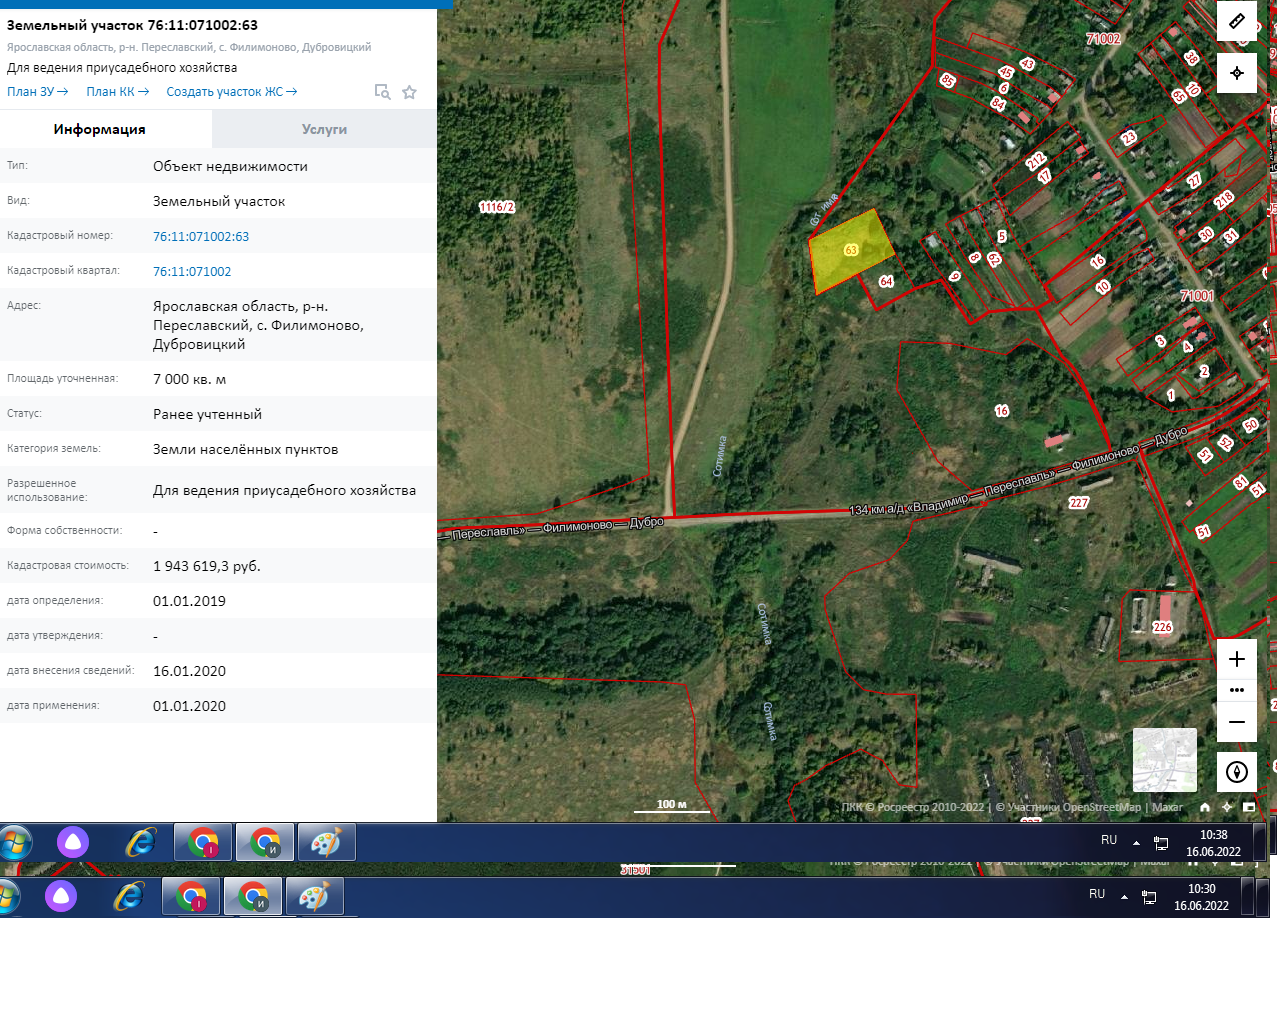Show hidden tray icons beside the 10:38 clock
The width and height of the screenshot is (1280, 1024).
1136,843
